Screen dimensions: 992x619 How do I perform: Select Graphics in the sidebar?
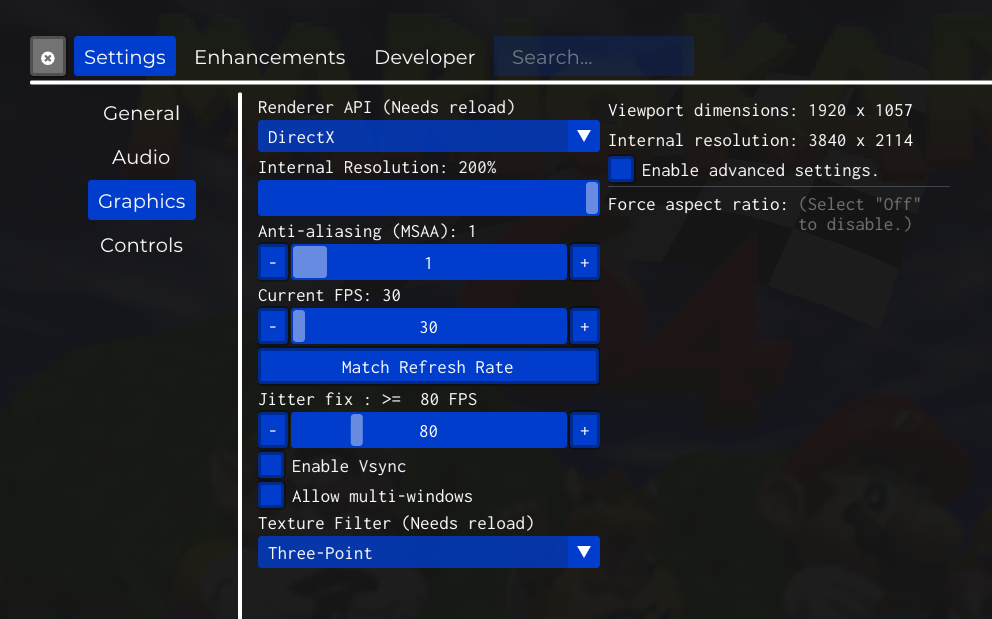[142, 201]
